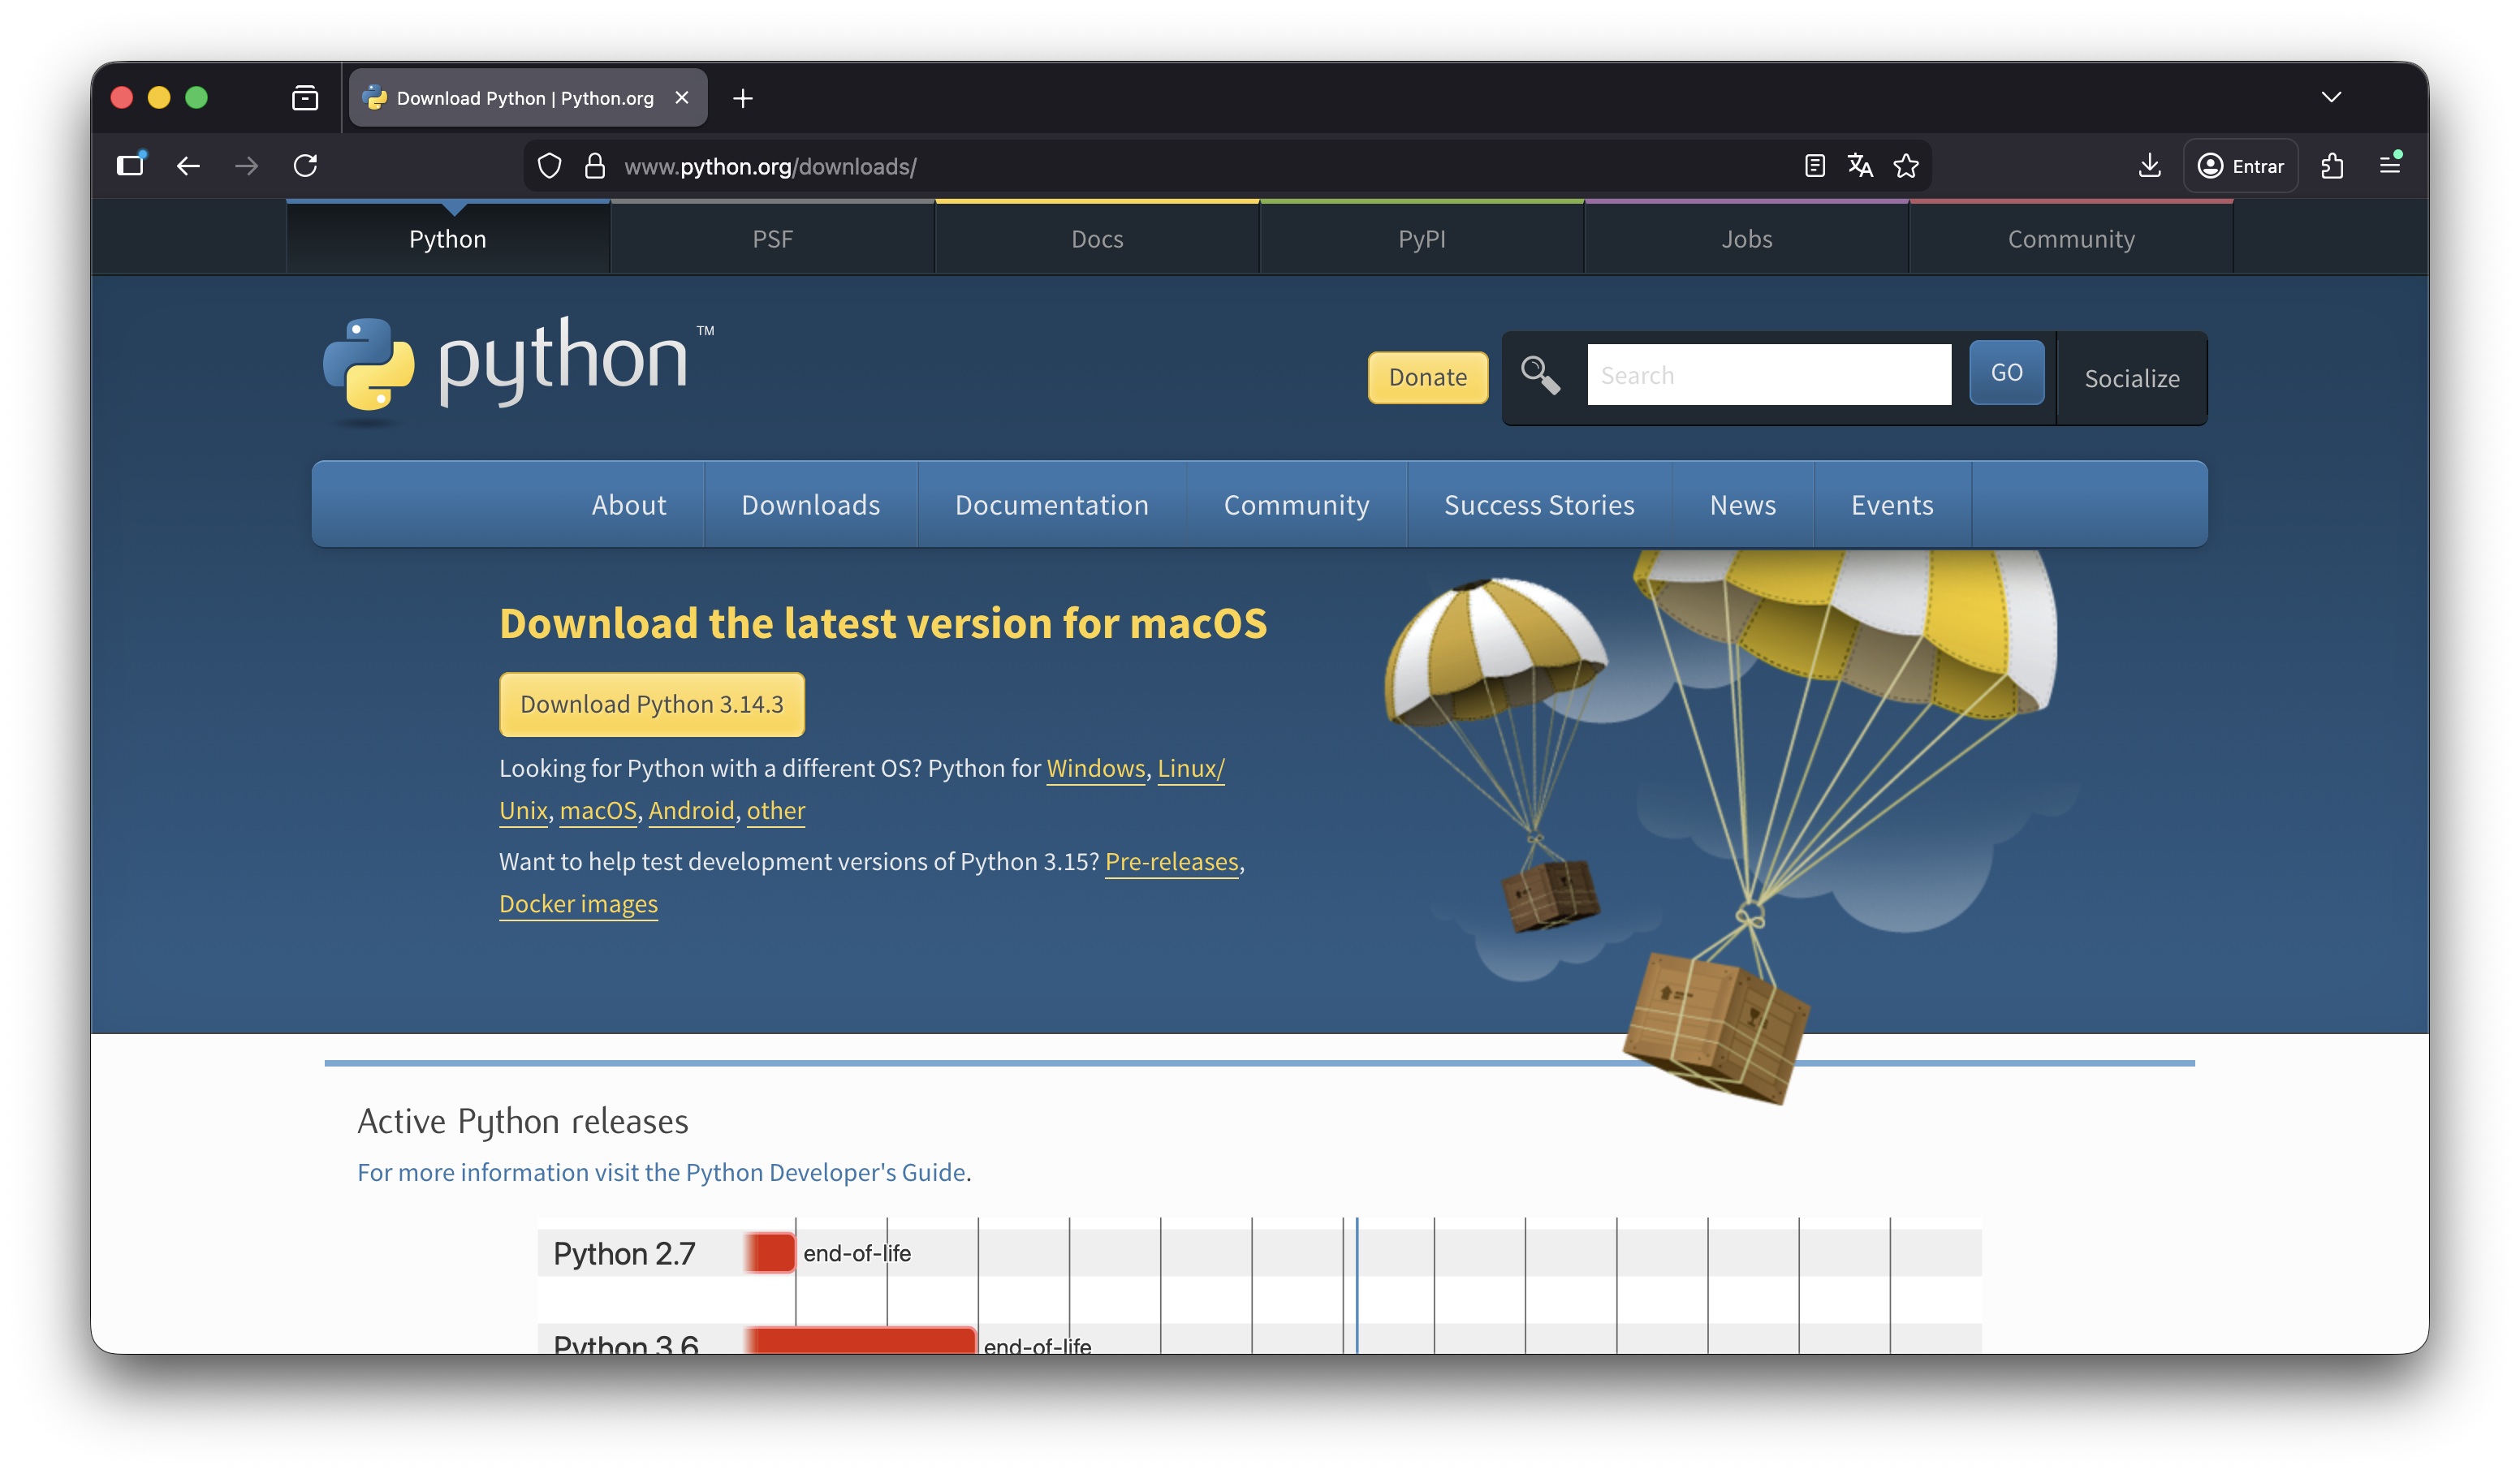Screen dimensions: 2520x1474
Task: Expand the list all tabs chevron
Action: click(2331, 97)
